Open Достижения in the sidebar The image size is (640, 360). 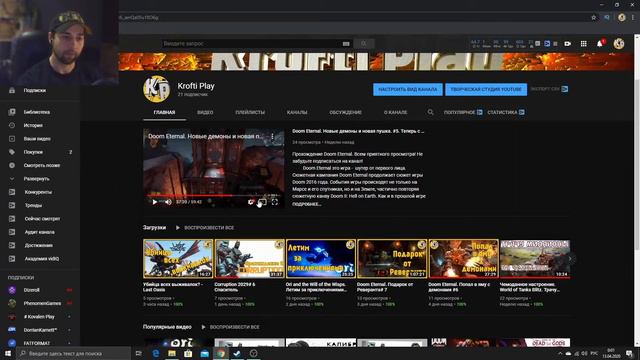tap(38, 245)
